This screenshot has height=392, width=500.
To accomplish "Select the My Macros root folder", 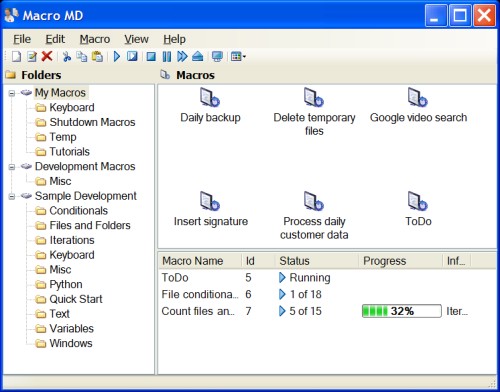I will click(60, 93).
